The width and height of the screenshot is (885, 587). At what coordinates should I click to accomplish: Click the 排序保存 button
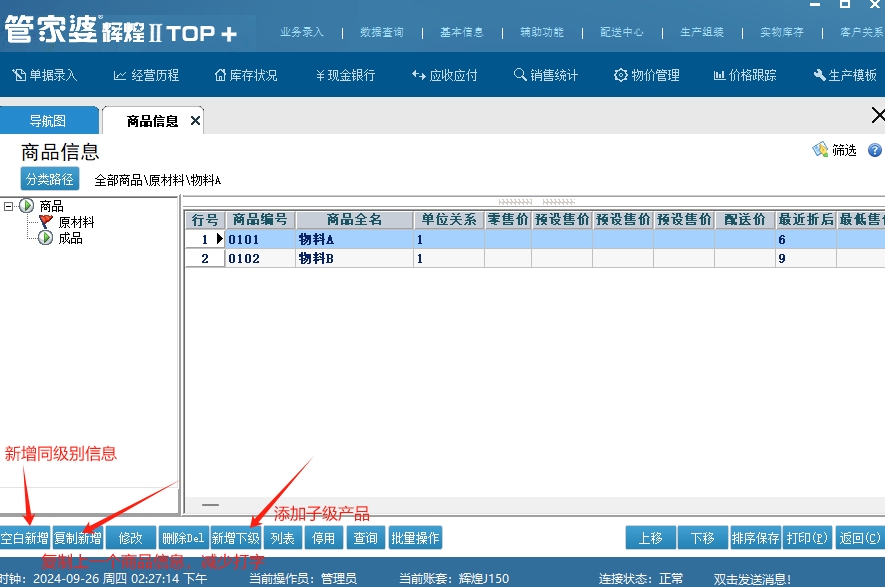click(755, 538)
